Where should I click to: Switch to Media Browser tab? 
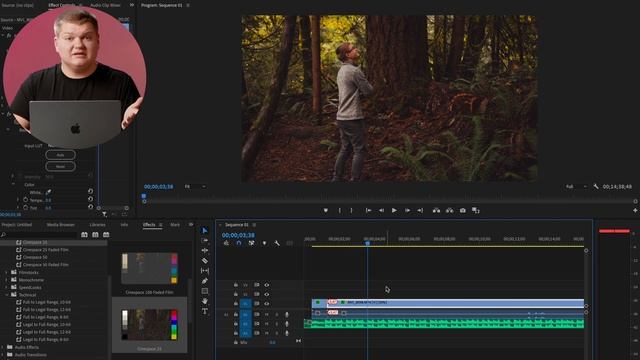point(60,225)
